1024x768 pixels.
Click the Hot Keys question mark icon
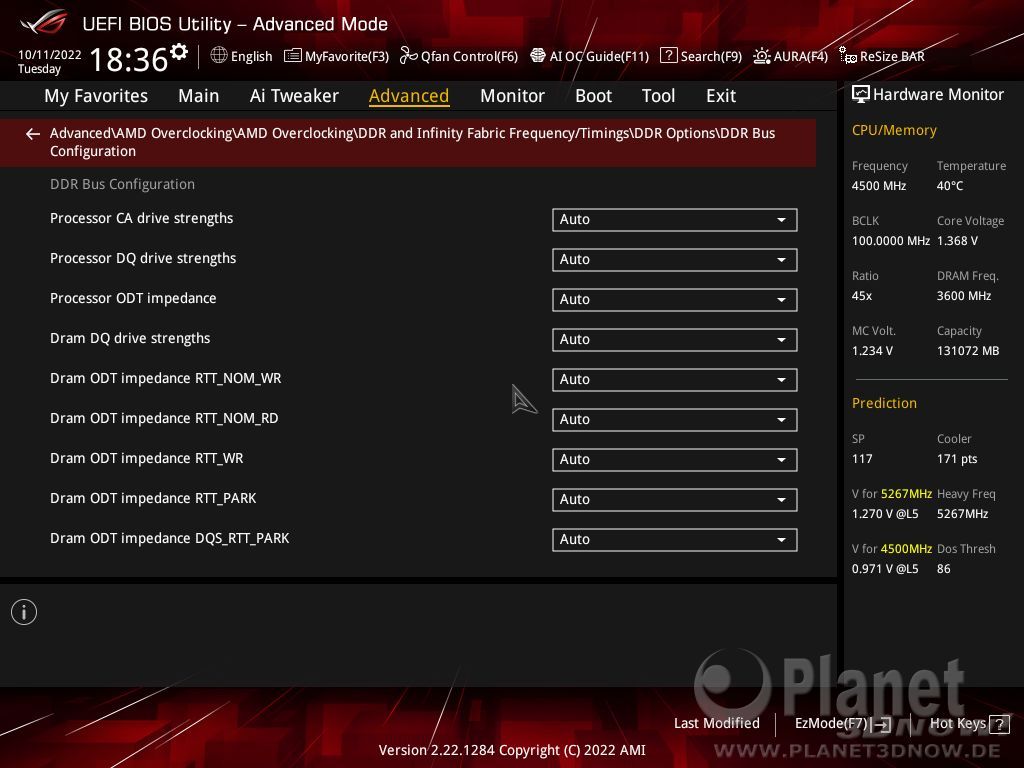[x=999, y=724]
